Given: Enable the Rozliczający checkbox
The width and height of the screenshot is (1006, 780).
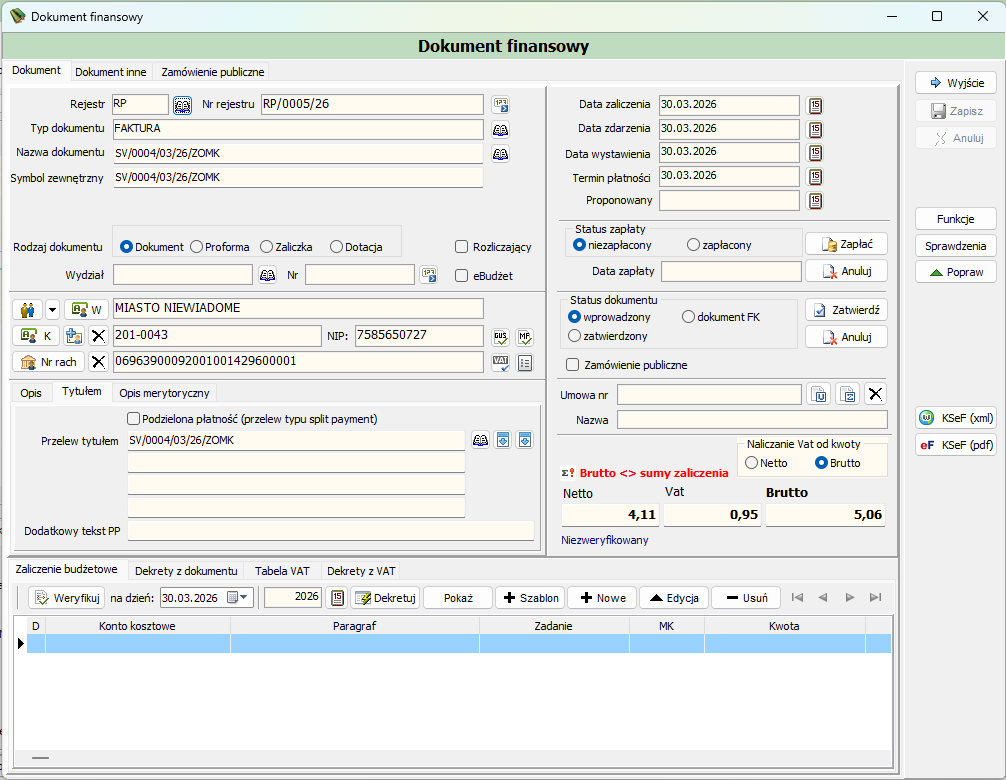Looking at the screenshot, I should click(x=461, y=247).
